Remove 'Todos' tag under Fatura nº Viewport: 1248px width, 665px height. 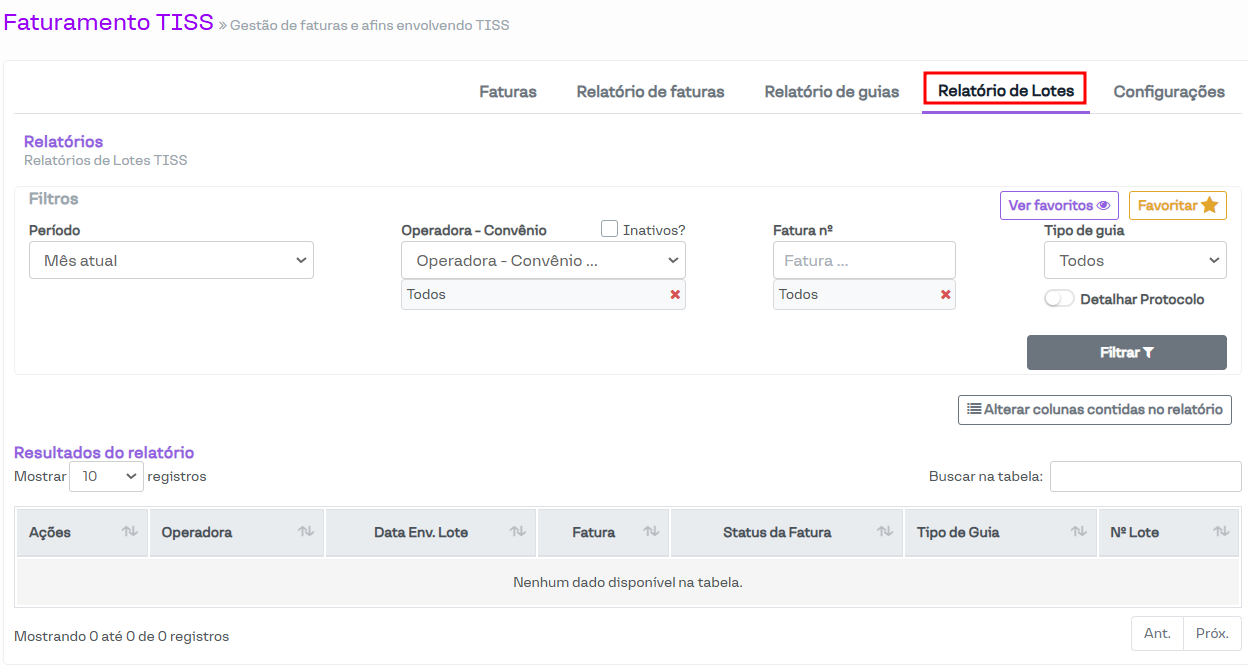click(945, 295)
